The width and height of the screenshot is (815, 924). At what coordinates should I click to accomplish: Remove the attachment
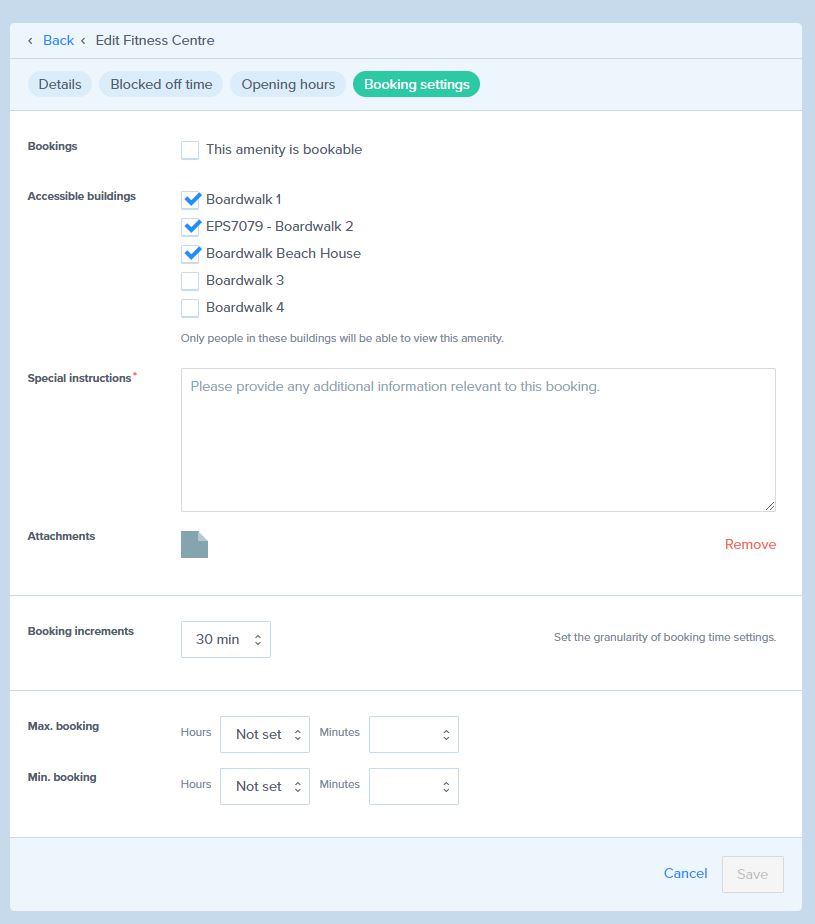coord(750,544)
